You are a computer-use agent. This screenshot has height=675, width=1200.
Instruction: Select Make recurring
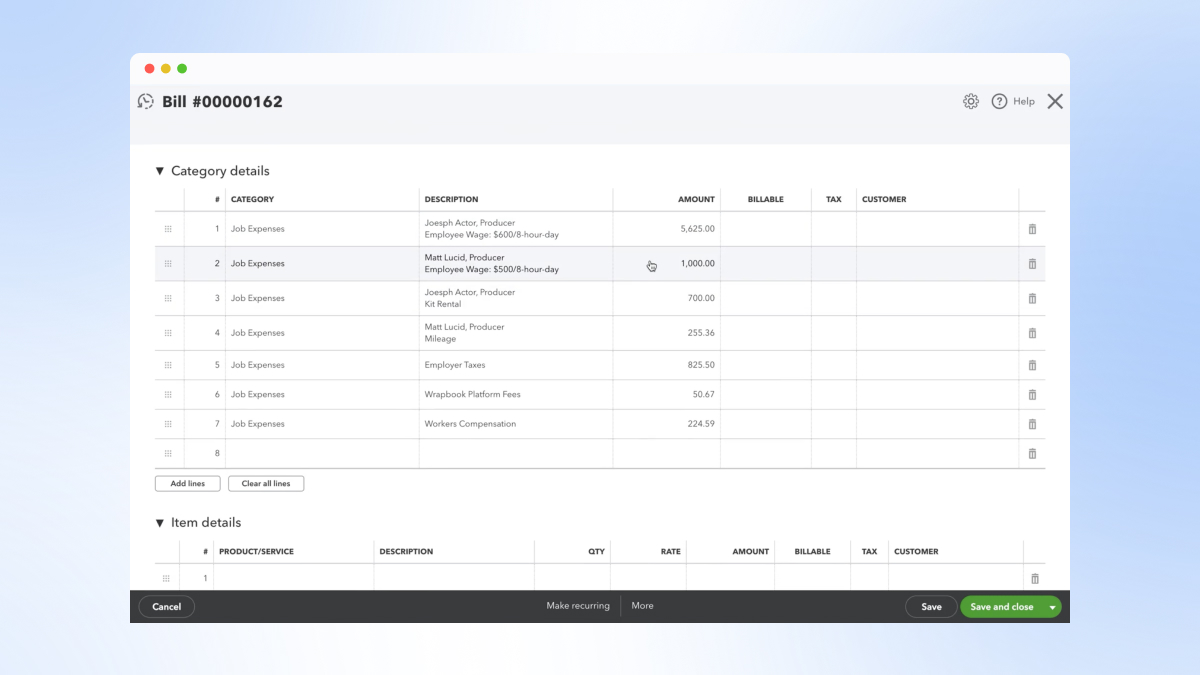point(577,605)
